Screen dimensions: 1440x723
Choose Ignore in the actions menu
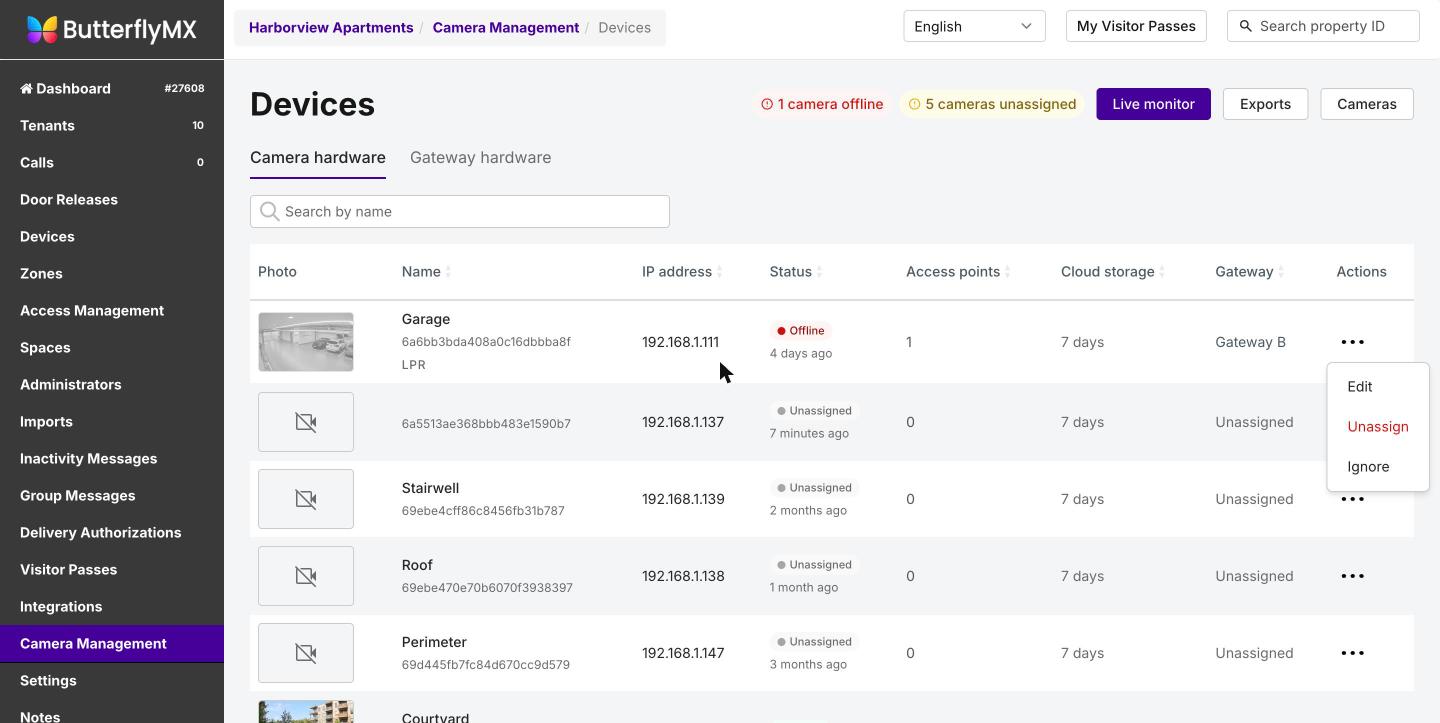click(1368, 467)
